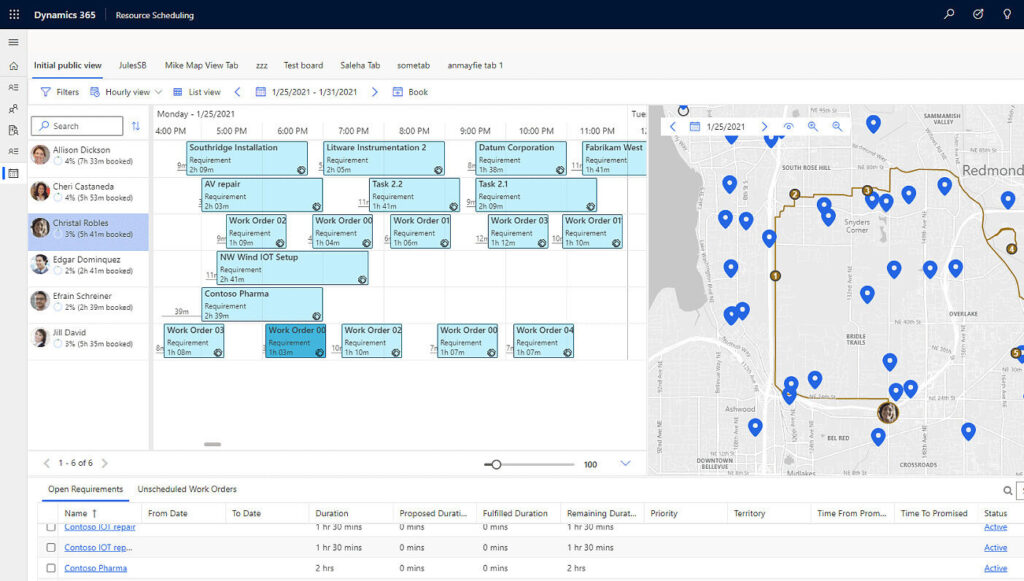Open the Southridge Installation booking

click(247, 159)
